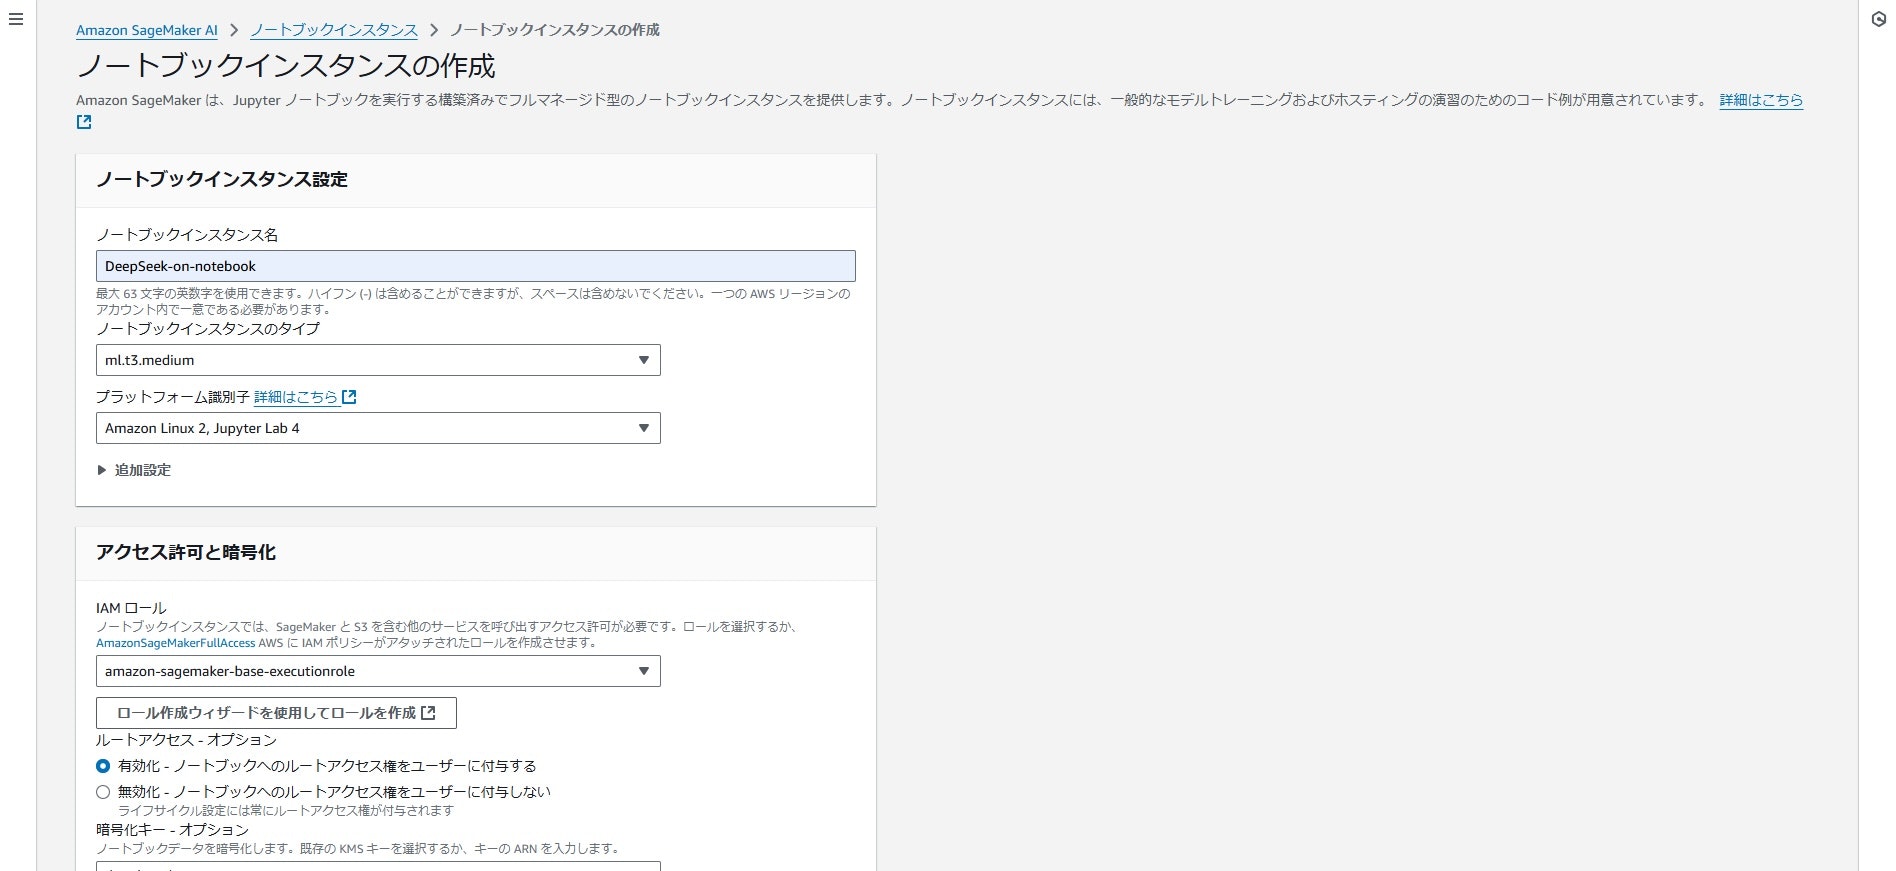Open the hamburger navigation menu
Image resolution: width=1896 pixels, height=871 pixels.
point(16,19)
